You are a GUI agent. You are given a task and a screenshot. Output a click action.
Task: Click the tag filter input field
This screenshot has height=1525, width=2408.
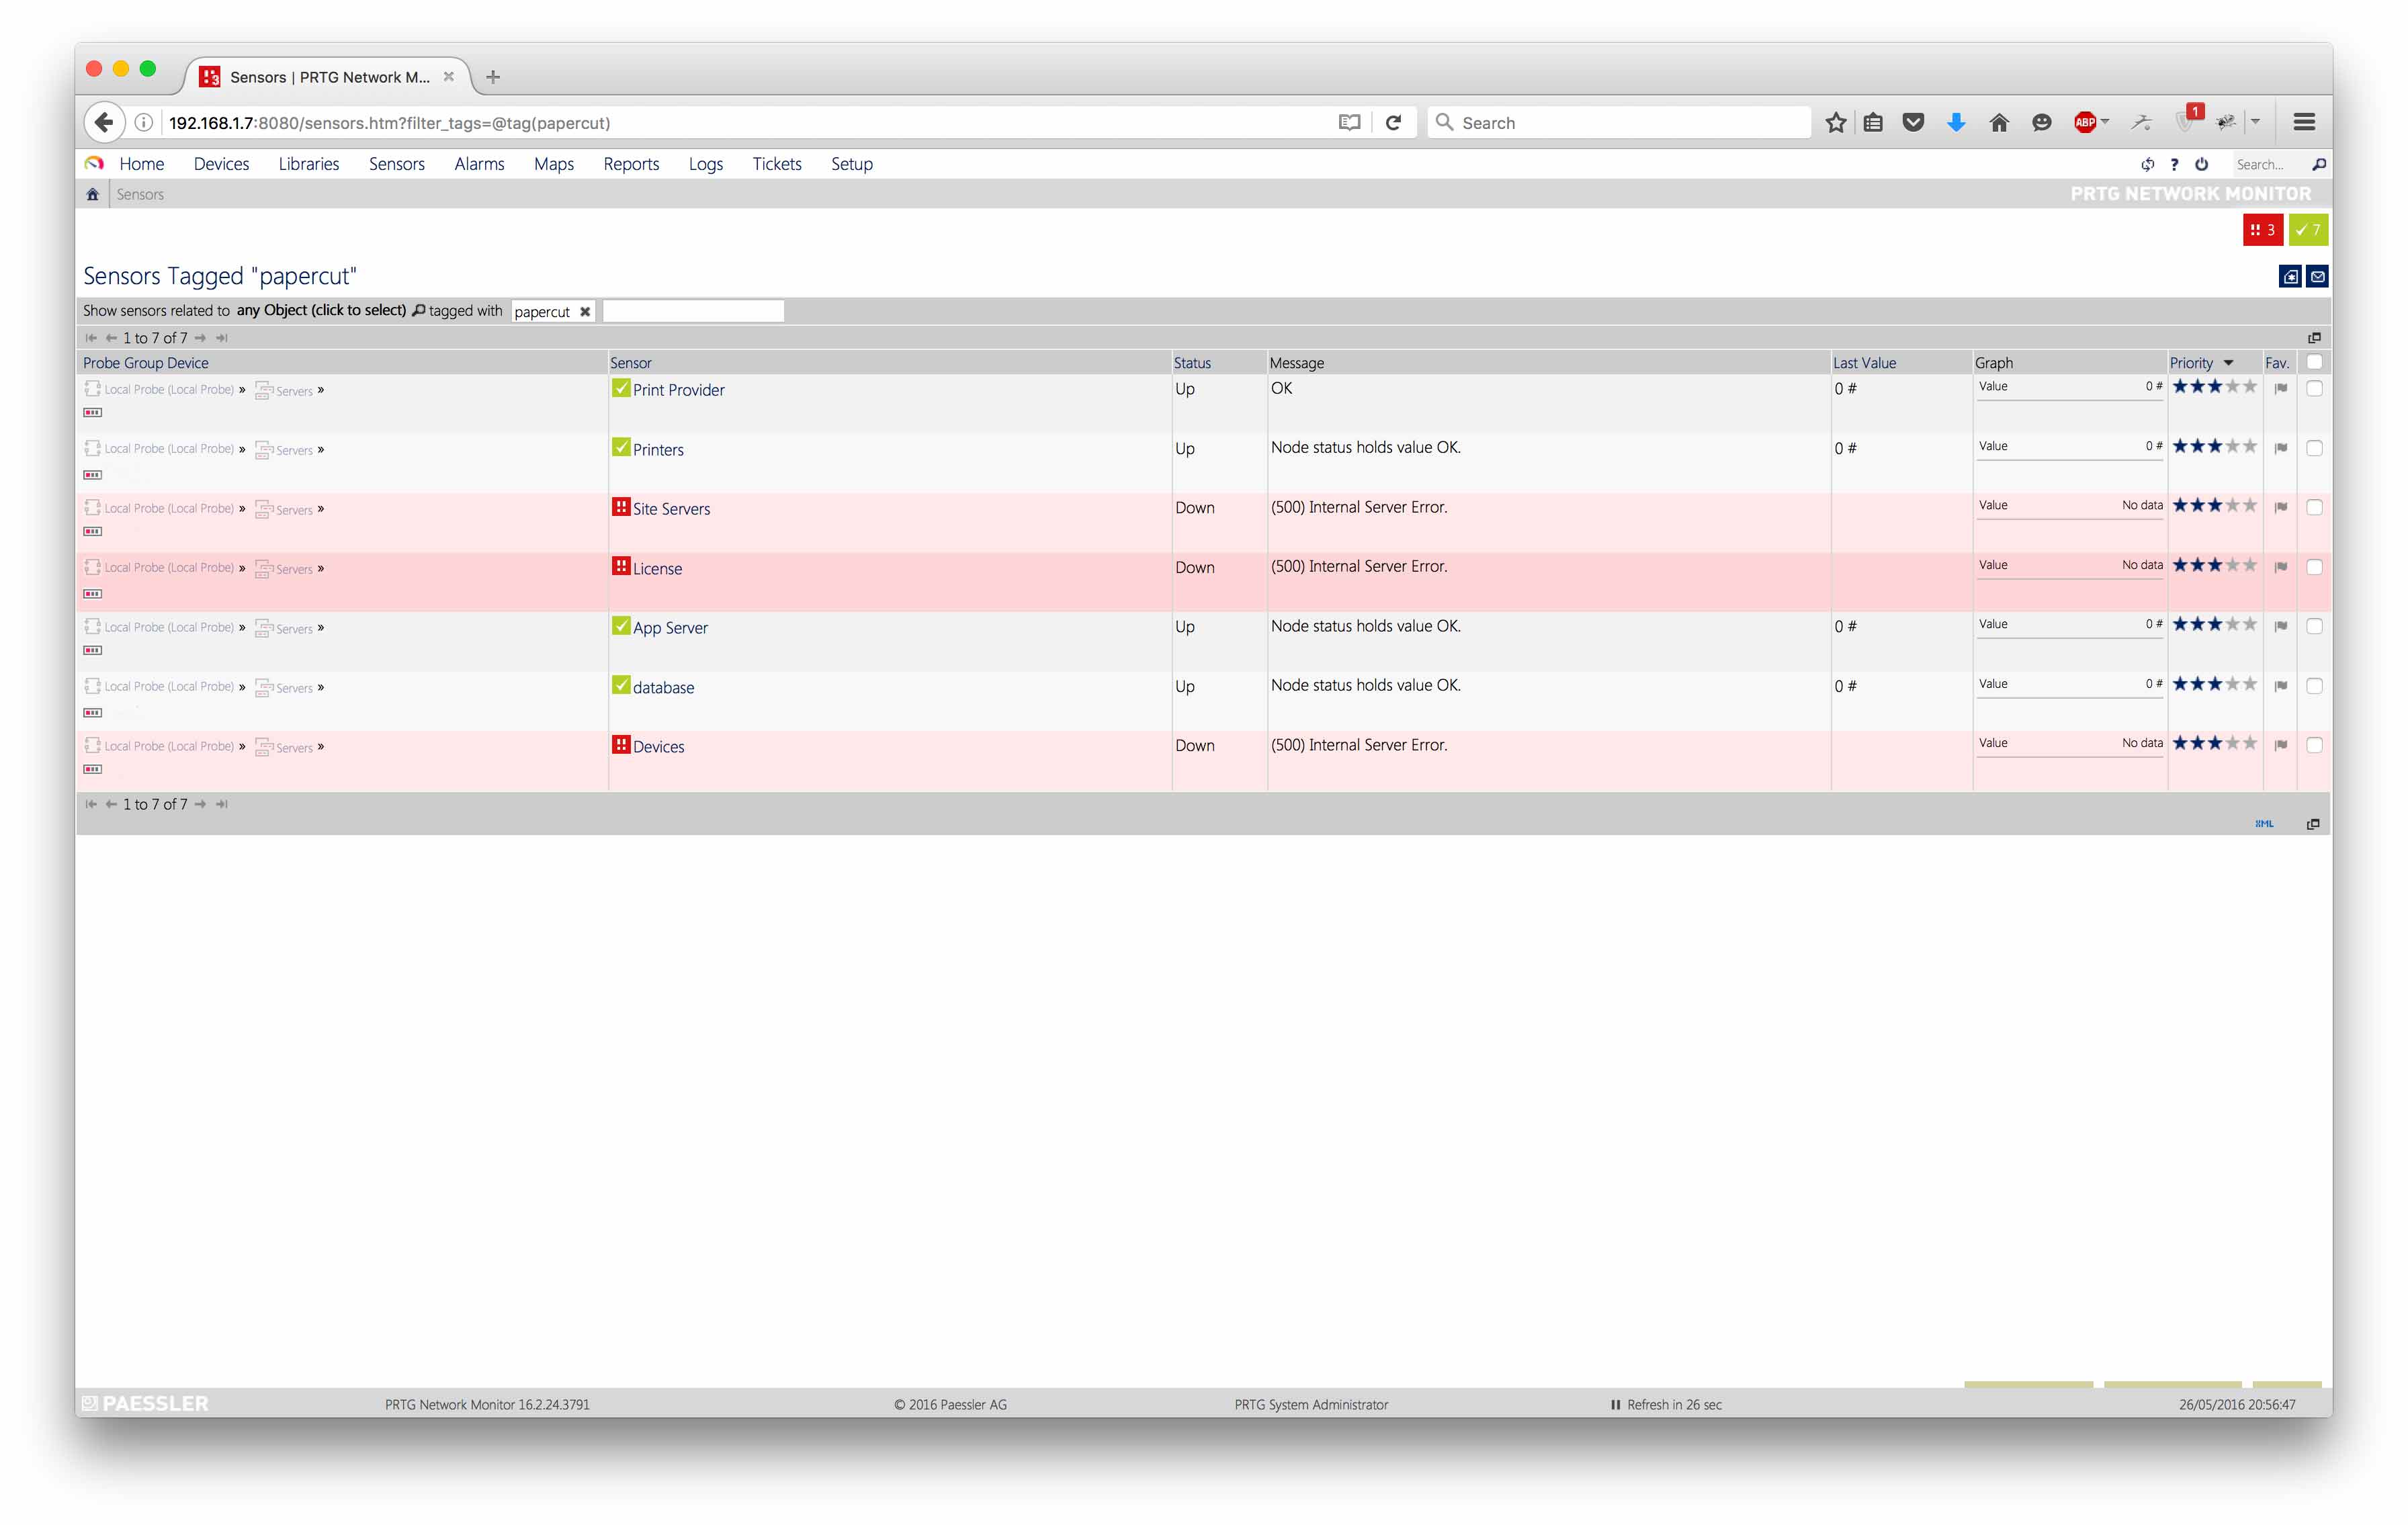[693, 311]
